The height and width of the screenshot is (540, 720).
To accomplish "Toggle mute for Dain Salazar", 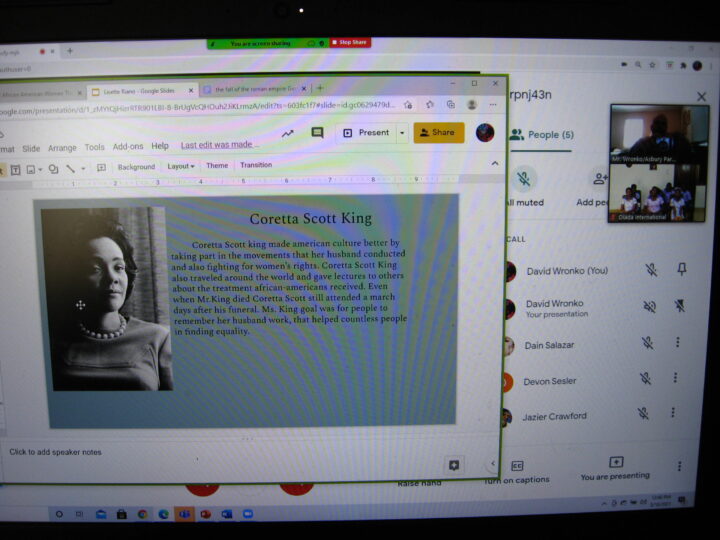I will pos(647,343).
